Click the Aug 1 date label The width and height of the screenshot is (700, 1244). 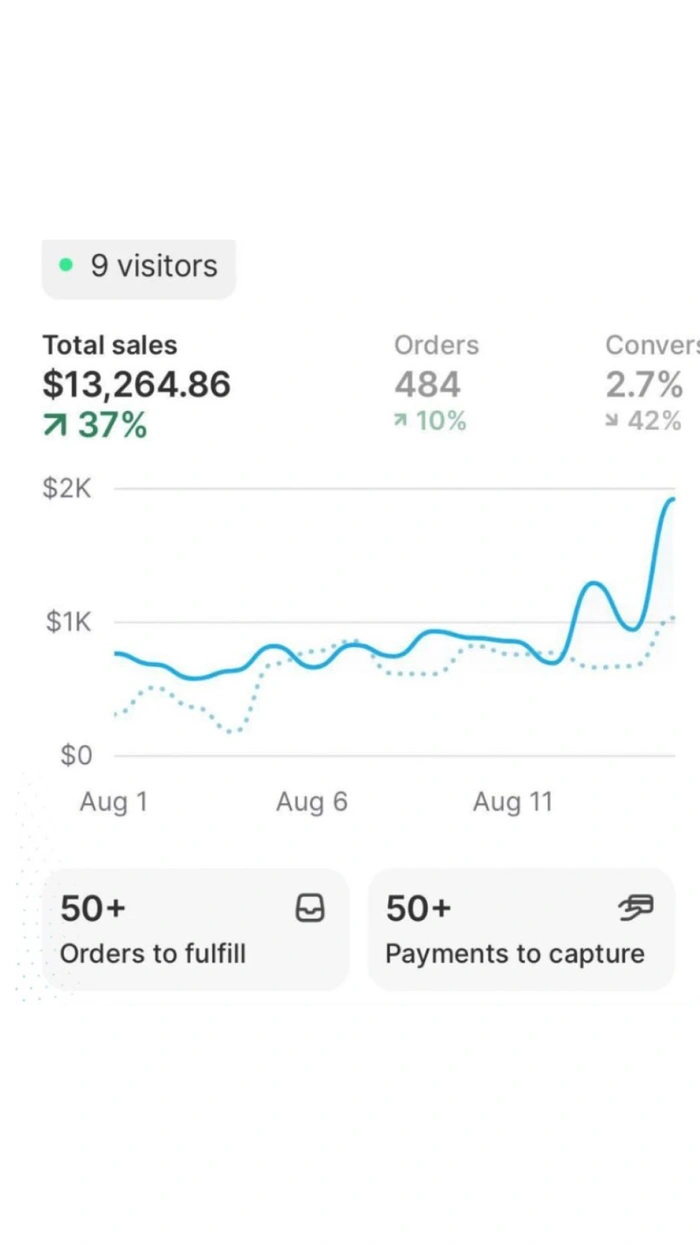click(114, 802)
